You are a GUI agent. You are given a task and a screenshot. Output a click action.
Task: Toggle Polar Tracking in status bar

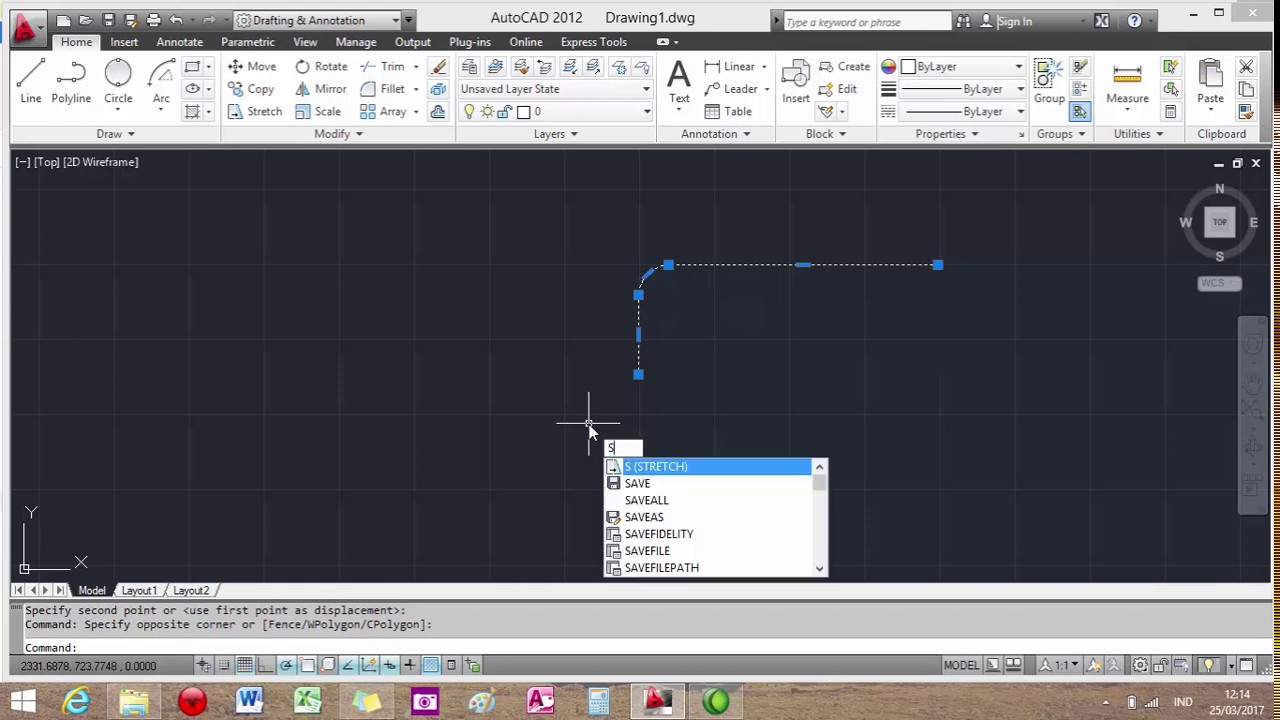[286, 665]
